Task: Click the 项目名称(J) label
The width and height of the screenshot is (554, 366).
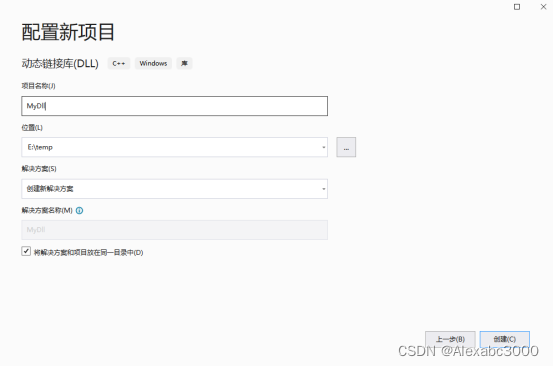Action: (x=39, y=86)
